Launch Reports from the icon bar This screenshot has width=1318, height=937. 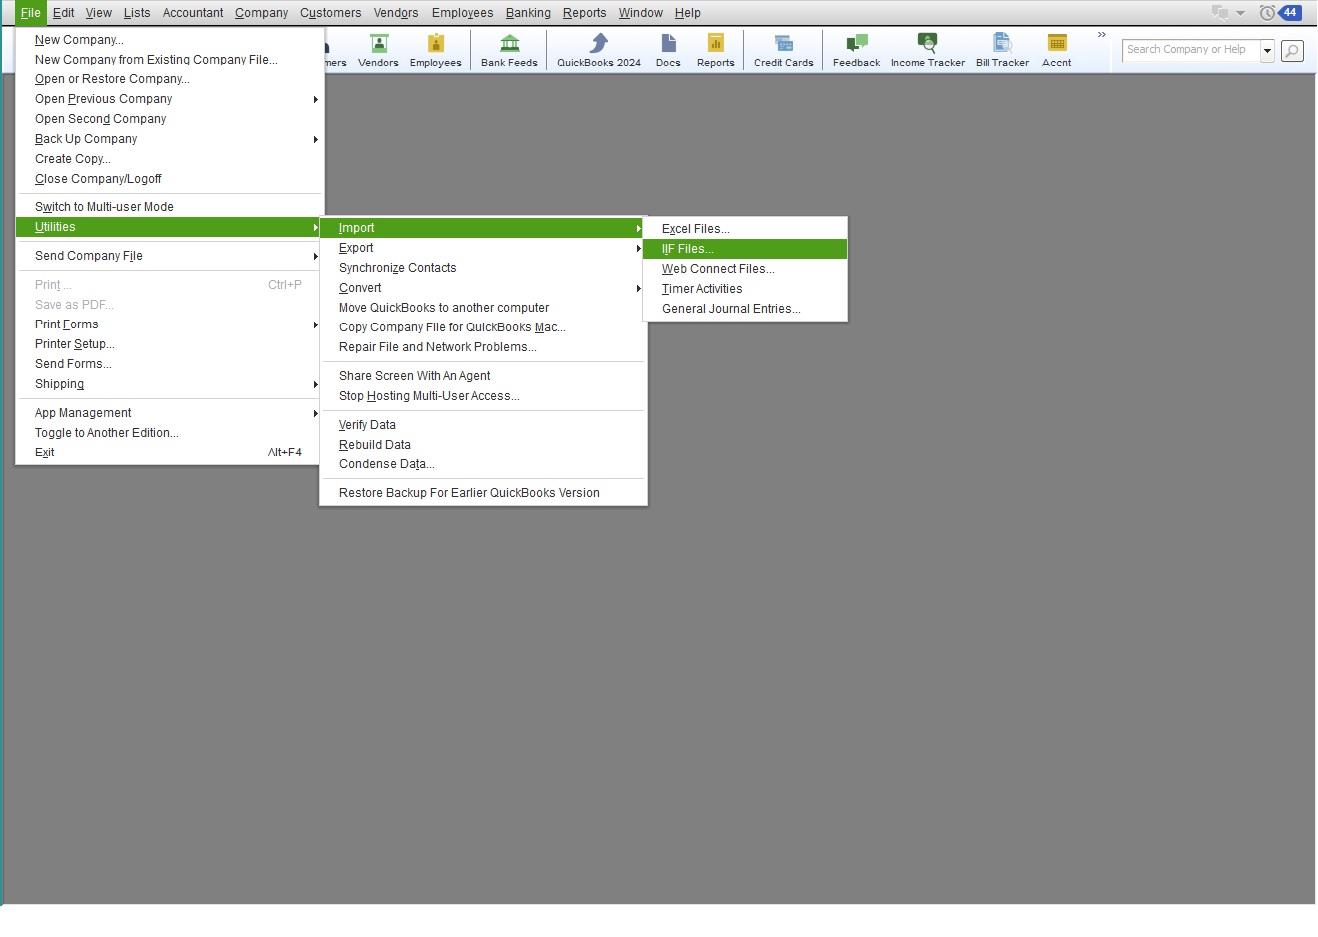point(715,50)
